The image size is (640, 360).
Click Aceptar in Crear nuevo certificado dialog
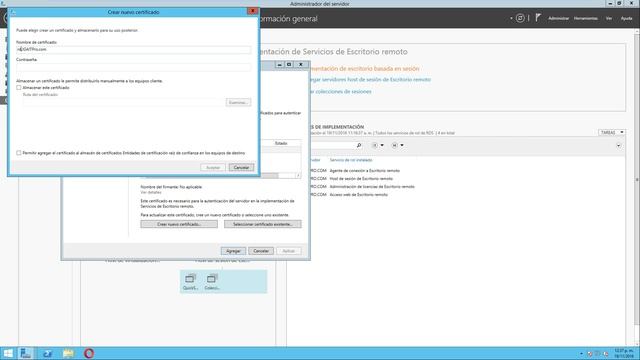point(213,168)
